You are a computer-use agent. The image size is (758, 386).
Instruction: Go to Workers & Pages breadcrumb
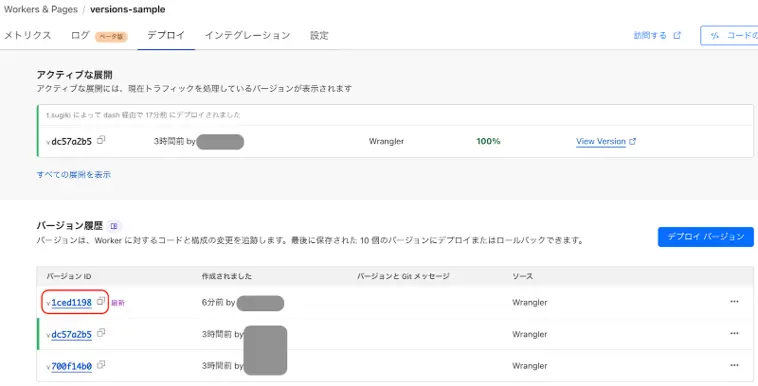(x=41, y=9)
